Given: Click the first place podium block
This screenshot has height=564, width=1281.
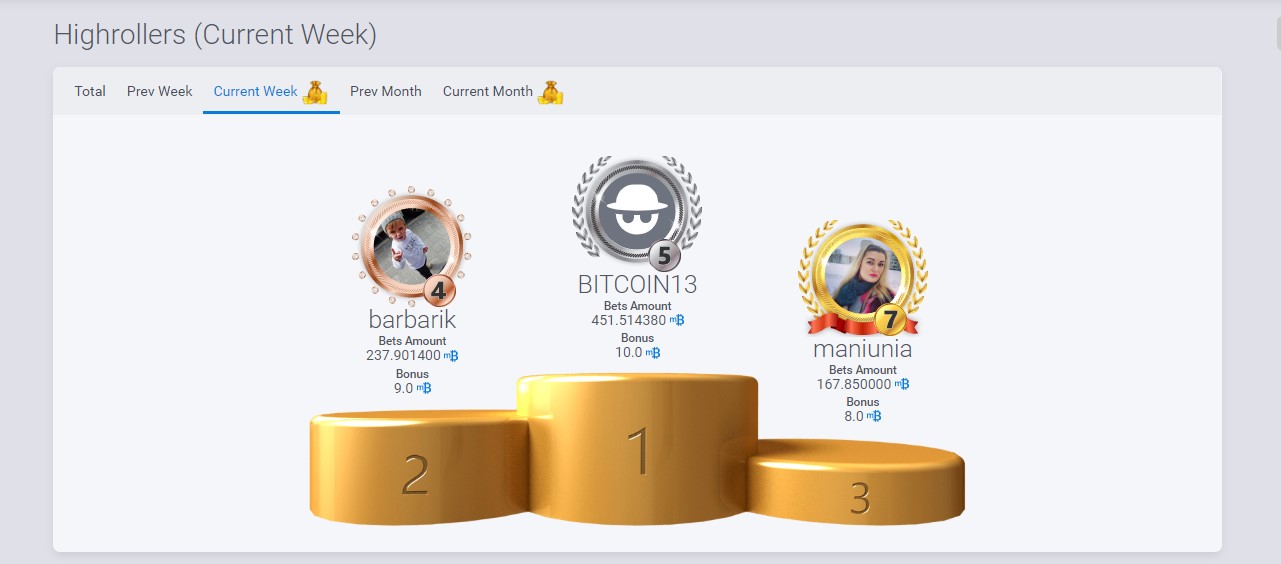Looking at the screenshot, I should click(x=638, y=448).
